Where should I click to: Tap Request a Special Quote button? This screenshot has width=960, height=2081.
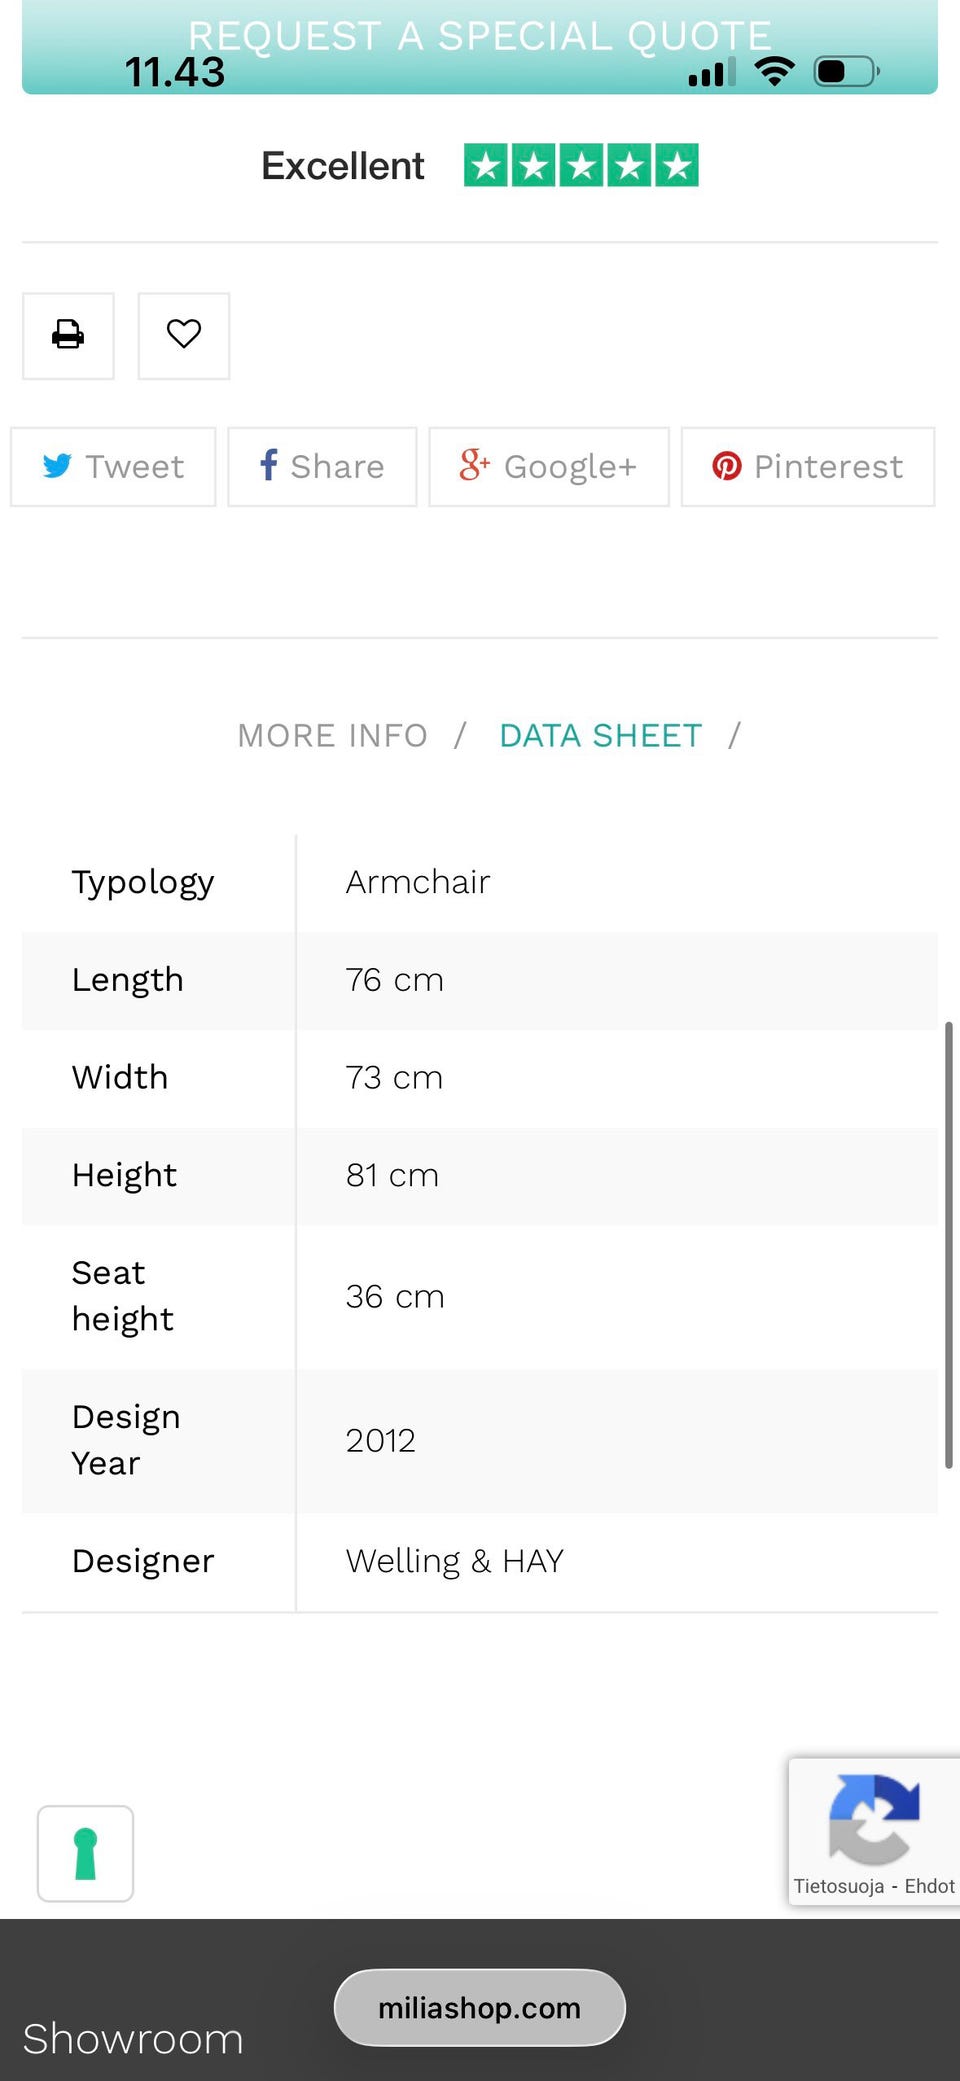tap(480, 38)
